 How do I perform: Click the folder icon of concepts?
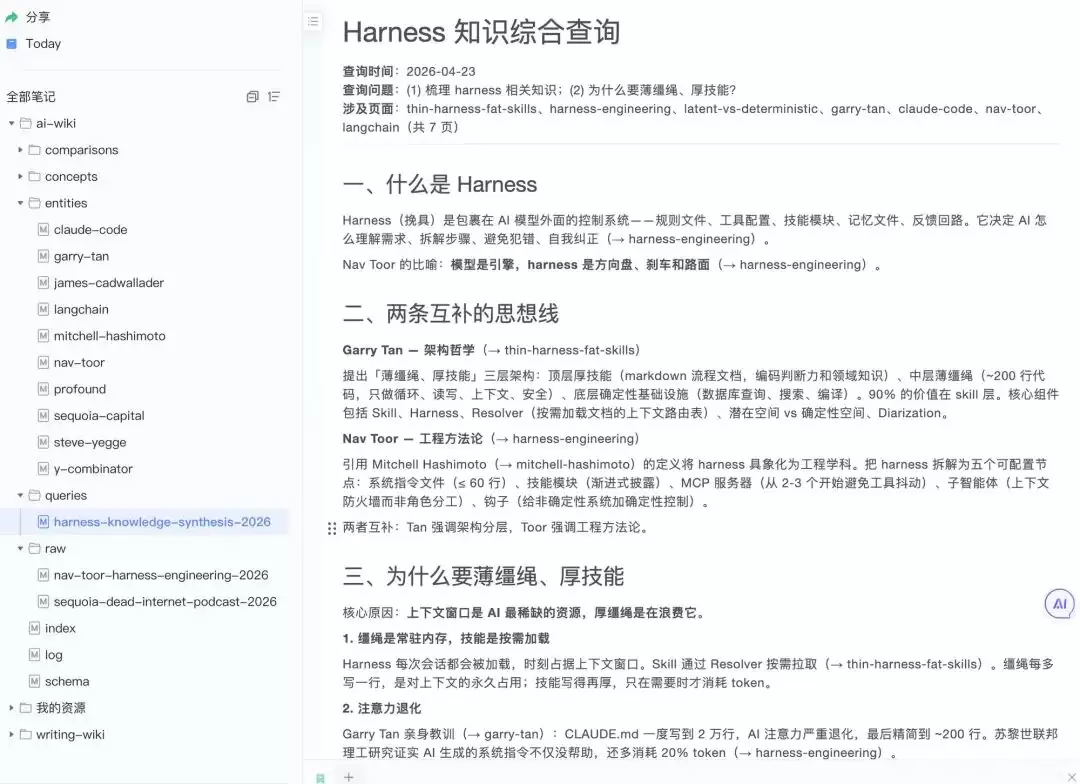[x=34, y=176]
